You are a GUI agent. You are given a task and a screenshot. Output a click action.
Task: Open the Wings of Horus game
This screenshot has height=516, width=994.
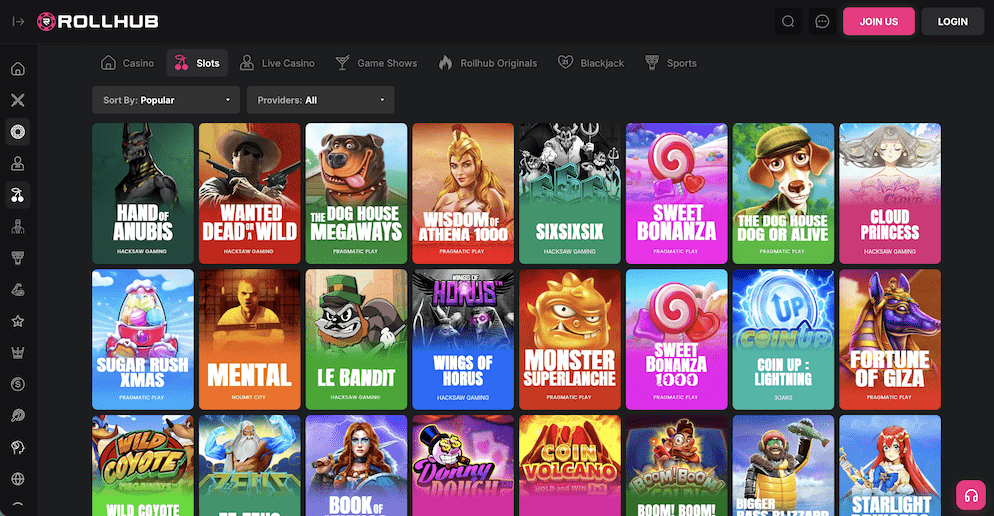pyautogui.click(x=463, y=340)
